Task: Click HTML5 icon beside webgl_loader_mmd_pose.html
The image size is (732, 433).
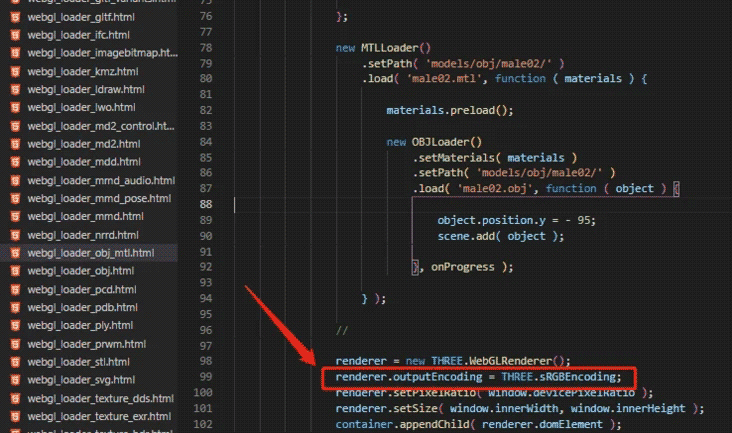Action: pos(15,198)
